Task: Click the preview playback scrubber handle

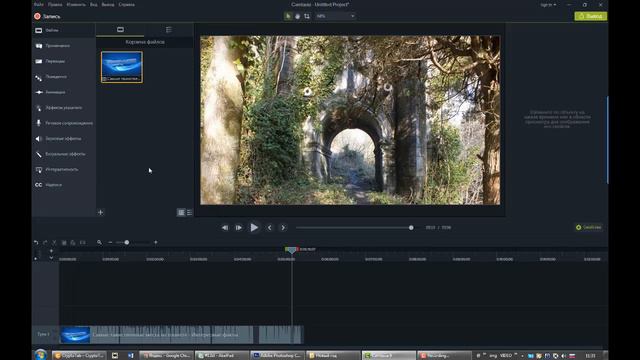Action: [x=411, y=228]
